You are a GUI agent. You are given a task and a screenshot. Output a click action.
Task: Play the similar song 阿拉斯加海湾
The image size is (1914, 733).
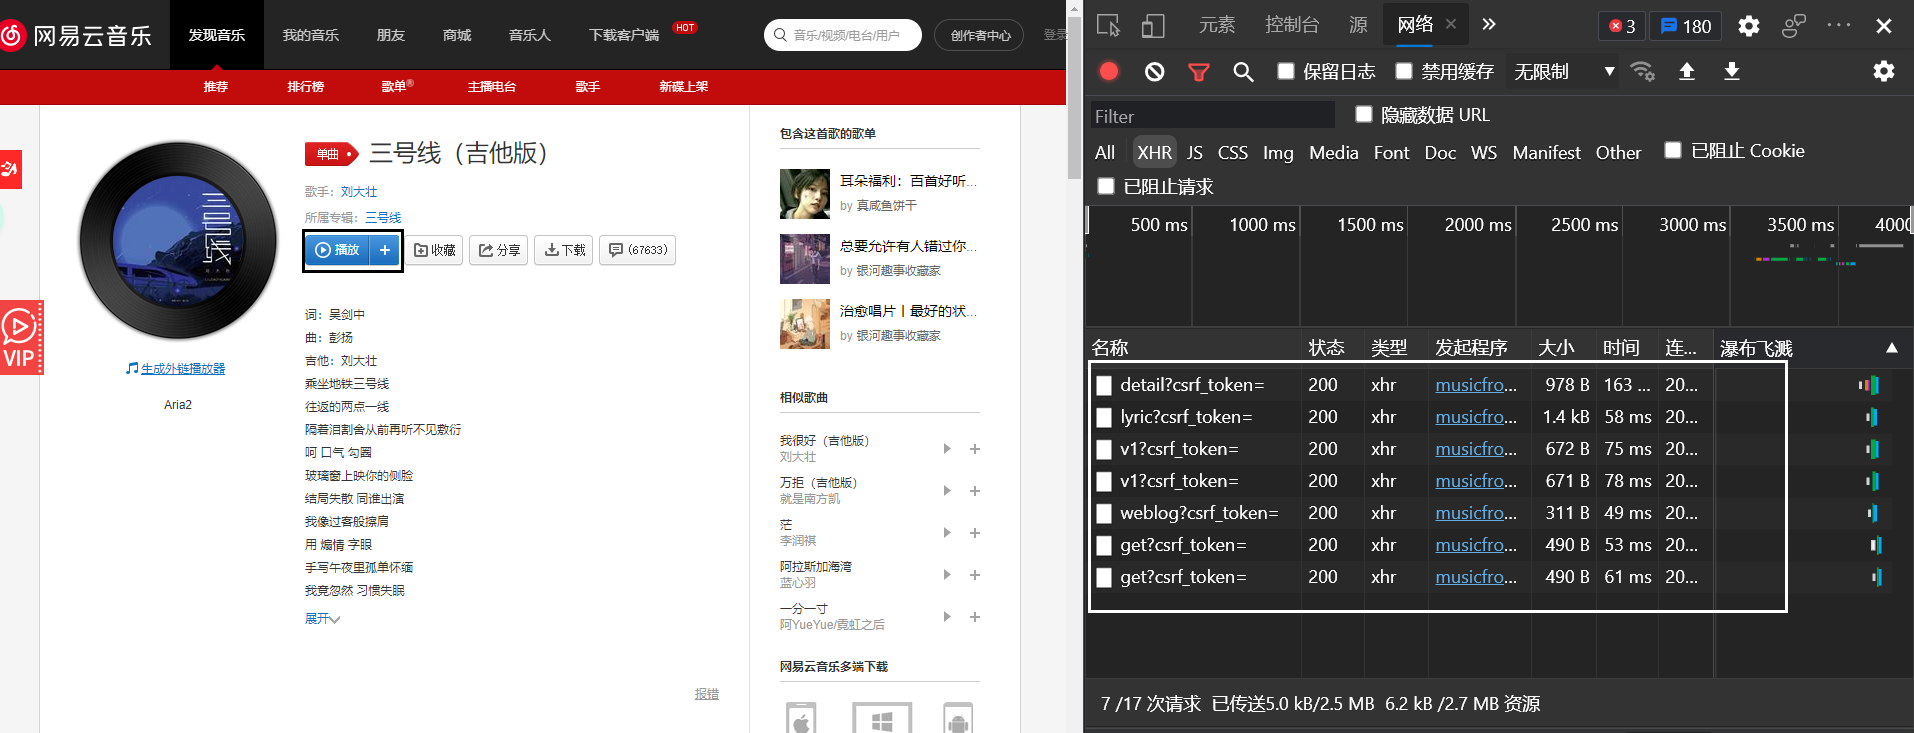click(946, 575)
